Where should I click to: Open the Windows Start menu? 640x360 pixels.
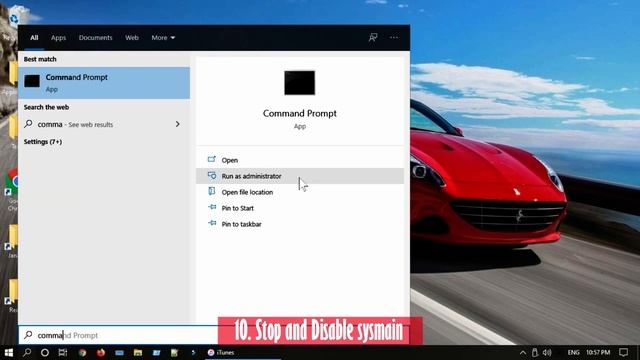[9, 352]
